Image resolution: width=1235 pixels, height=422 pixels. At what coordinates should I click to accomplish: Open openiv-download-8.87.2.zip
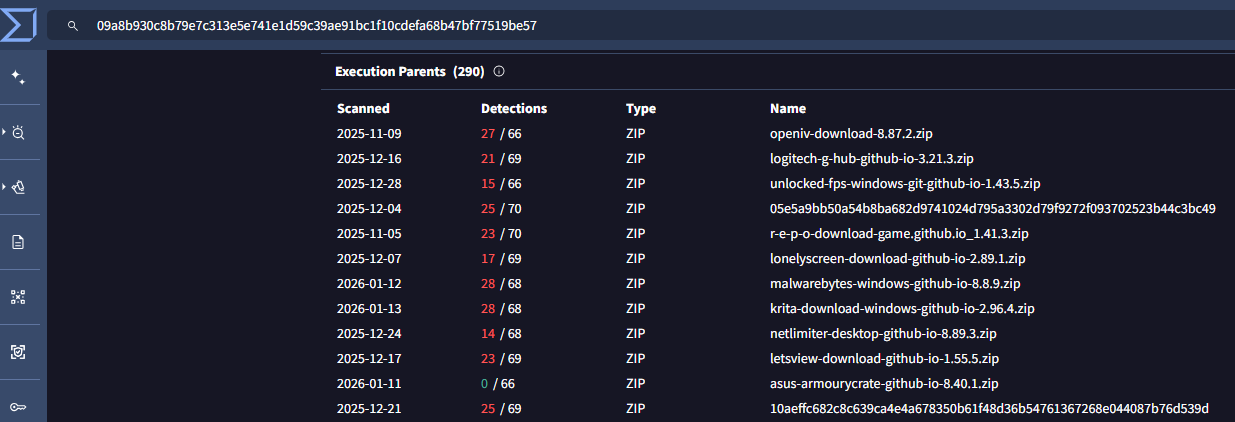pos(852,133)
